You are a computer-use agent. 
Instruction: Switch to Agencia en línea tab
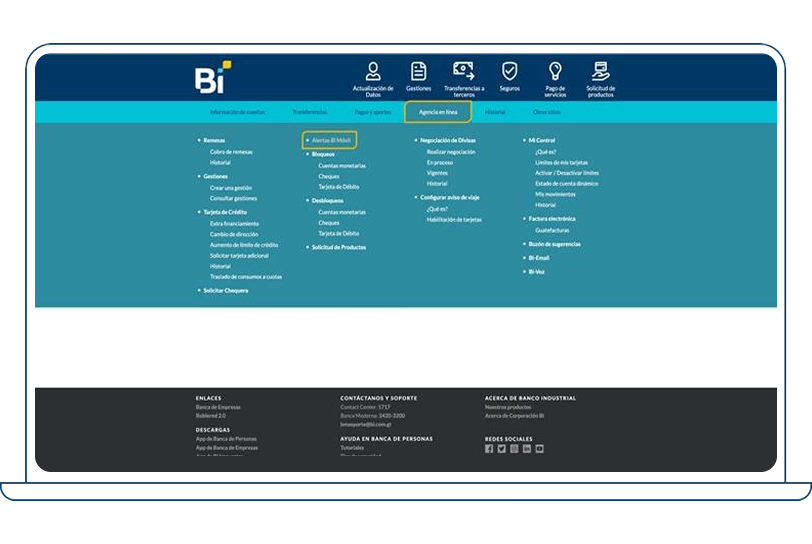(x=438, y=112)
